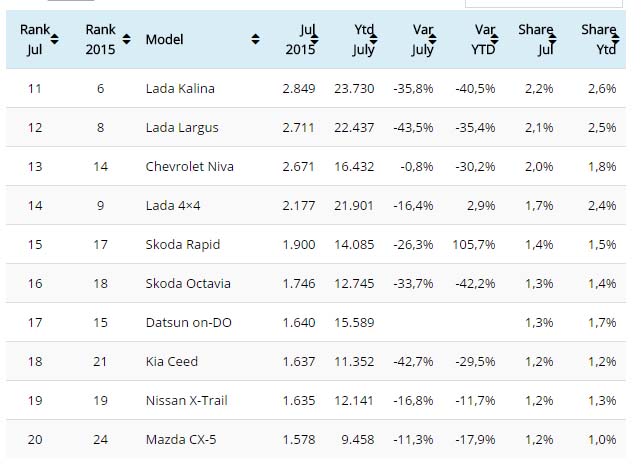This screenshot has height=464, width=641.
Task: Select the Skoda Rapid row
Action: [x=182, y=244]
